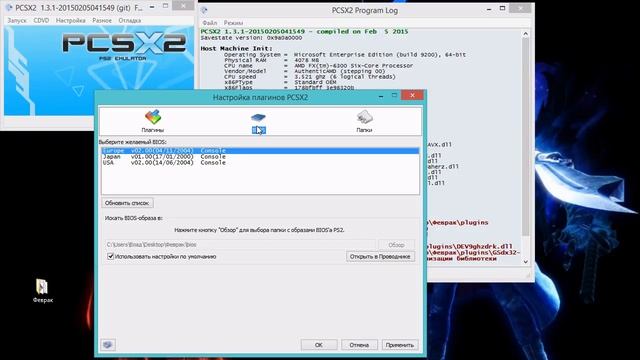Click the Отмена button
The height and width of the screenshot is (360, 640).
tap(359, 345)
